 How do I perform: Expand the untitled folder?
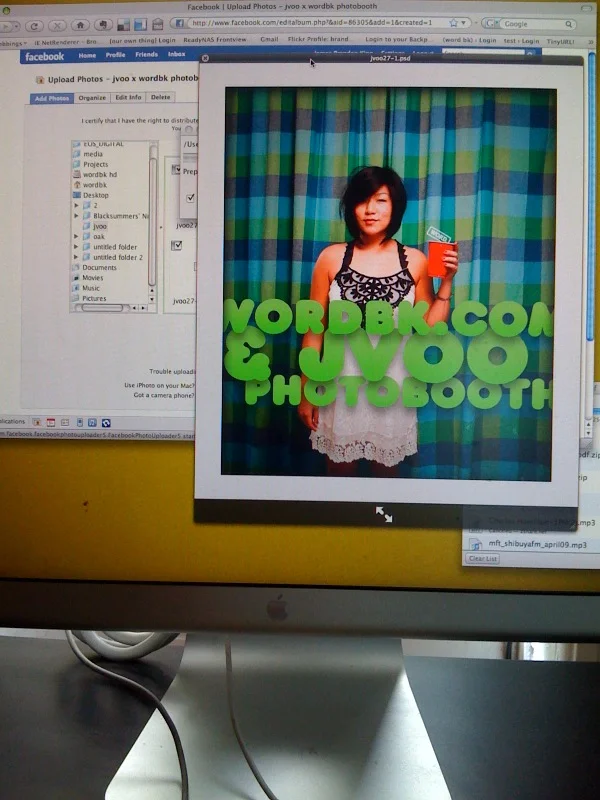point(77,247)
